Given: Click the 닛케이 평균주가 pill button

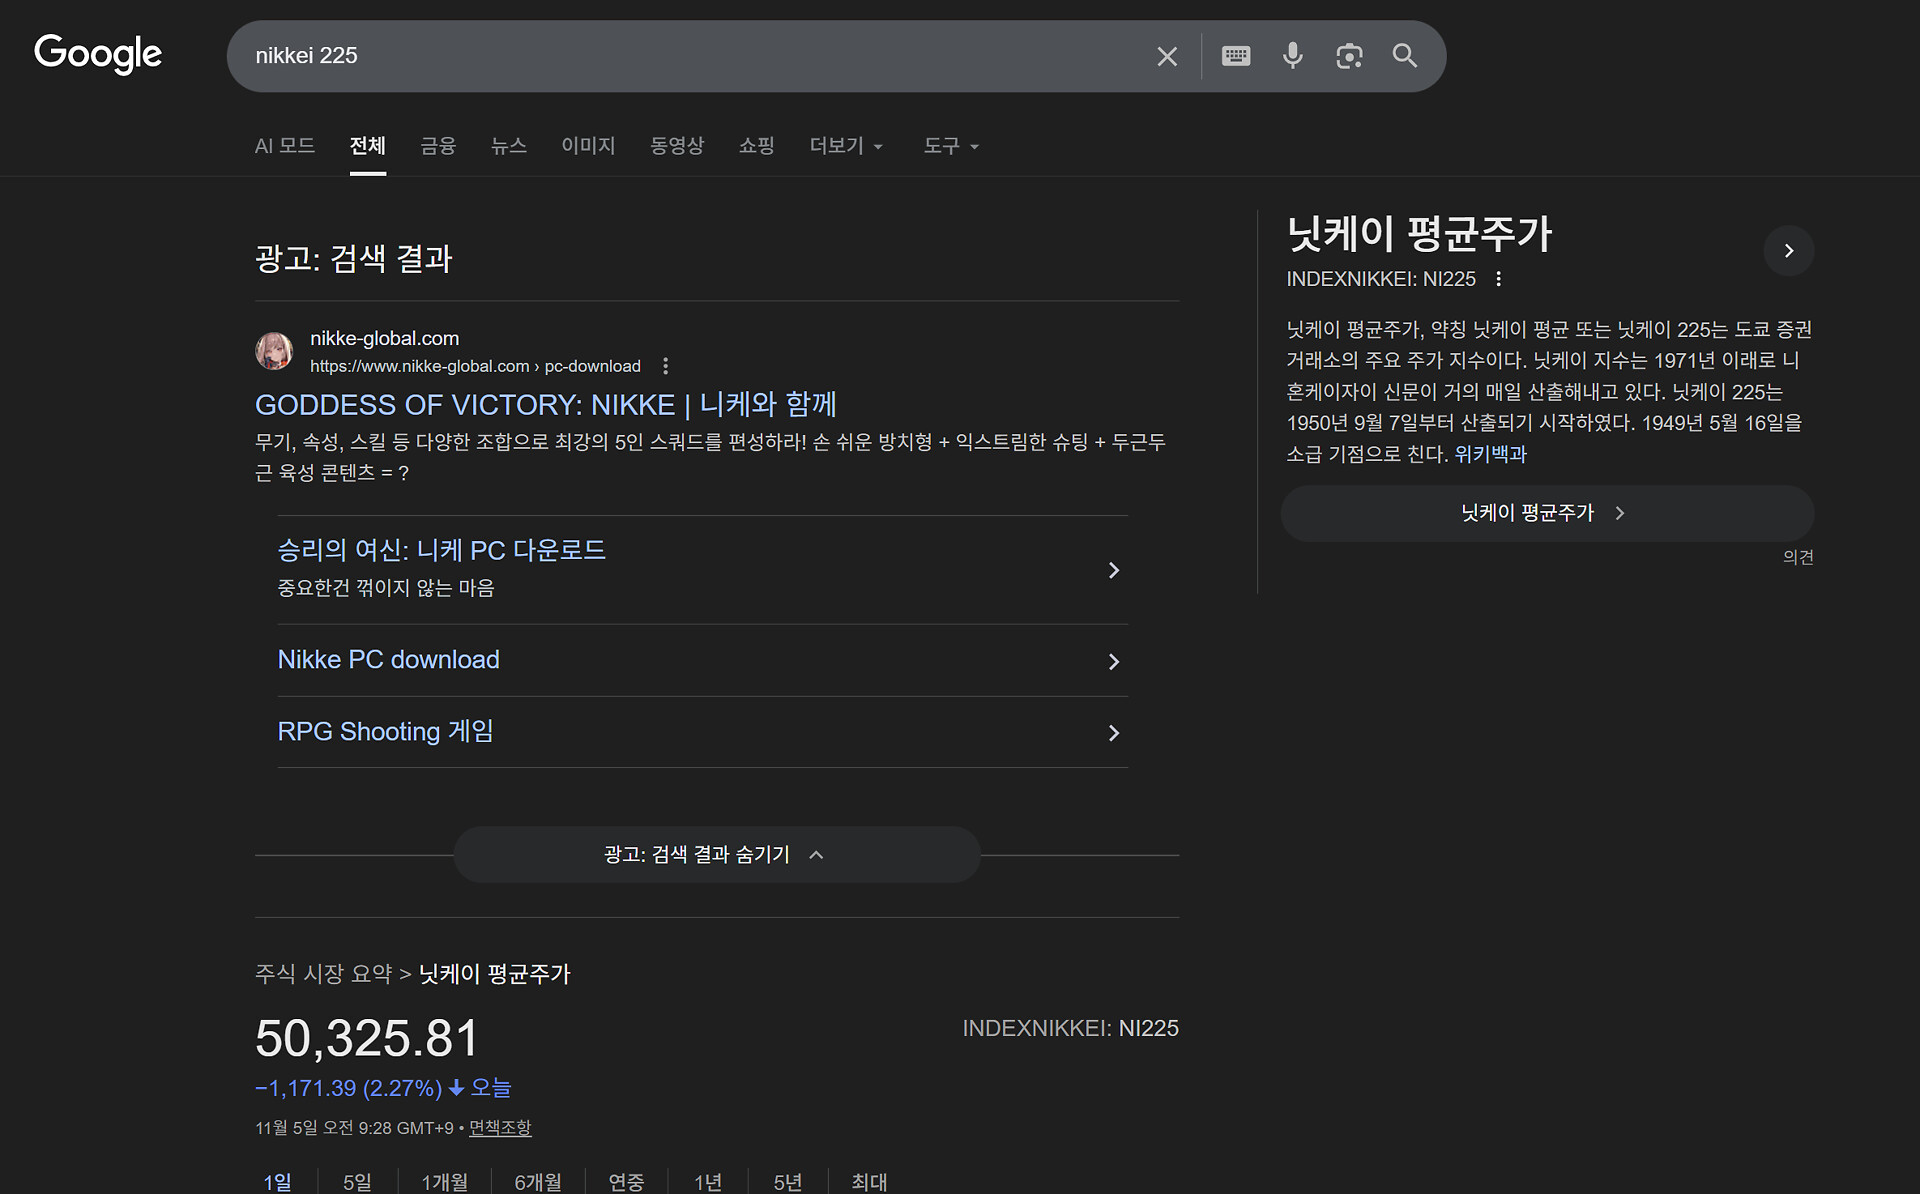Looking at the screenshot, I should tap(1546, 513).
